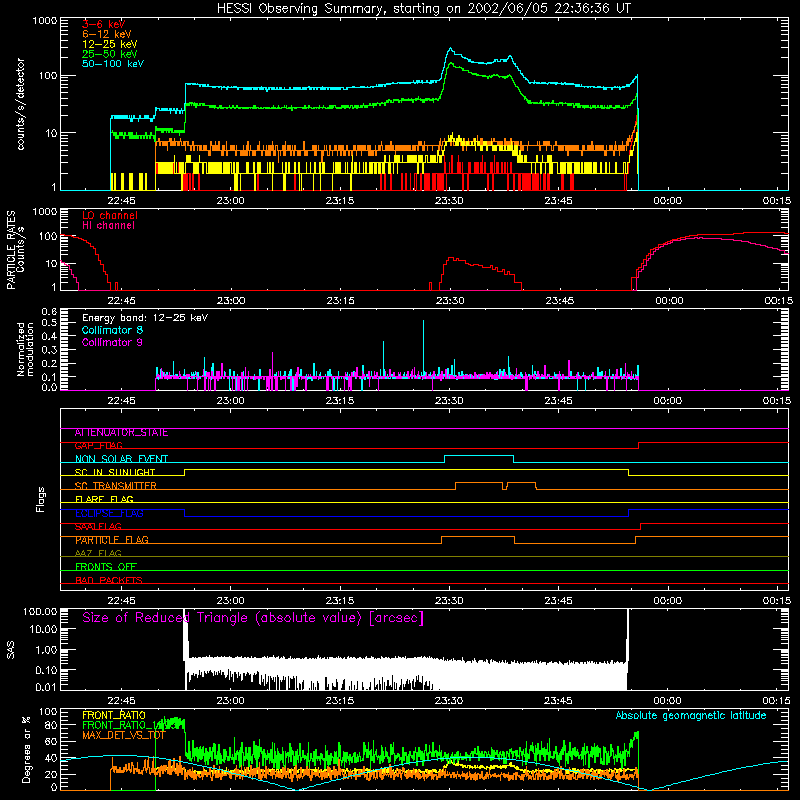Viewport: 800px width, 800px height.
Task: Click '23:45' time label under the modulation panel
Action: click(558, 401)
